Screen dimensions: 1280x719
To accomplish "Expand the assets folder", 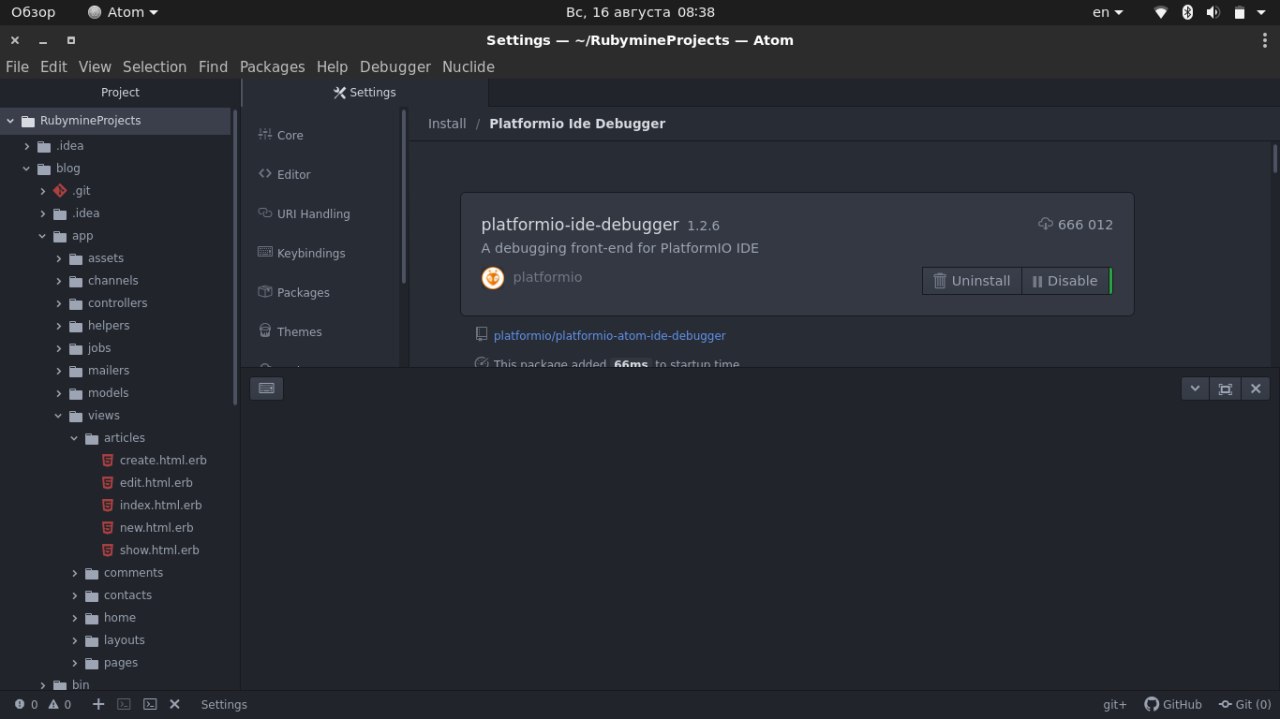I will (59, 258).
